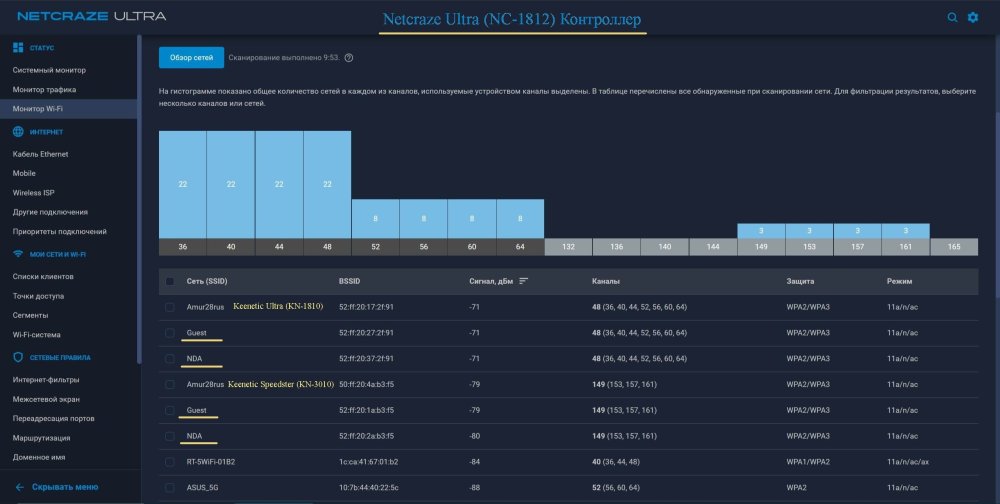The image size is (1000, 504).
Task: Sort by Сигнал, дБм column header
Action: coord(492,281)
